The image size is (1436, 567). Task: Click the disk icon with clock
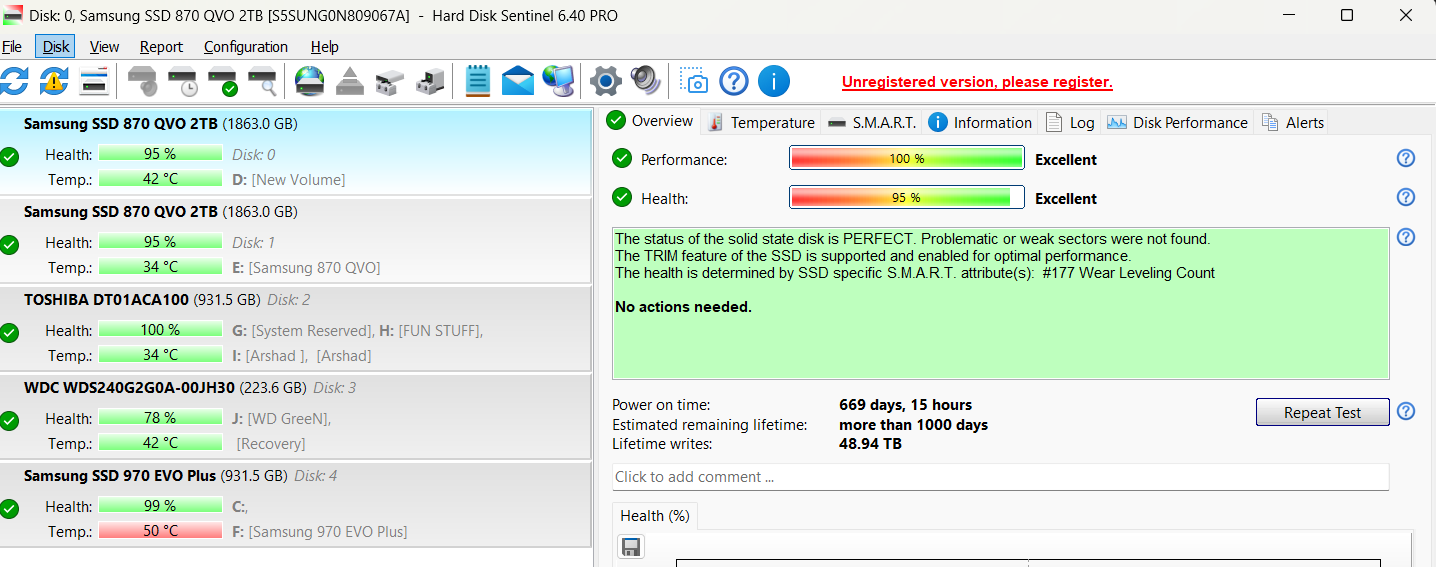[183, 81]
